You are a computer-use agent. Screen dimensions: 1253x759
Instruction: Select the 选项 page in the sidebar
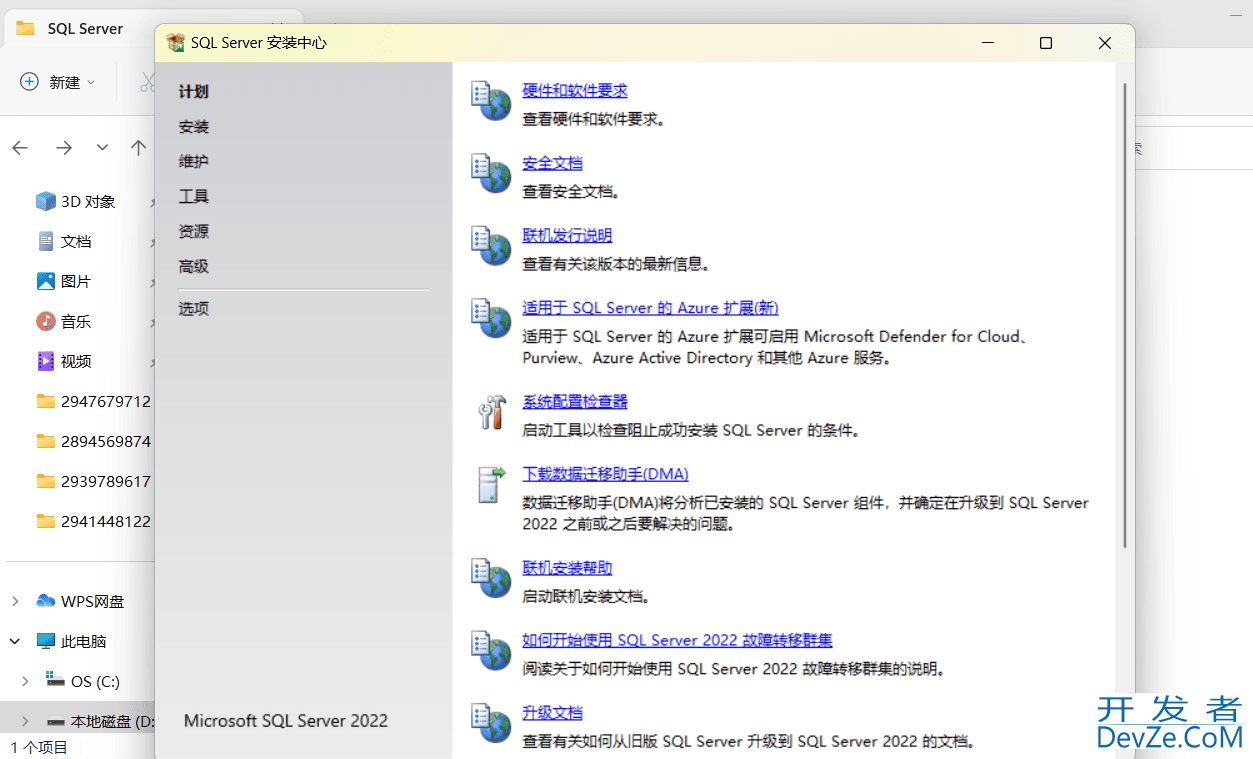pos(194,309)
